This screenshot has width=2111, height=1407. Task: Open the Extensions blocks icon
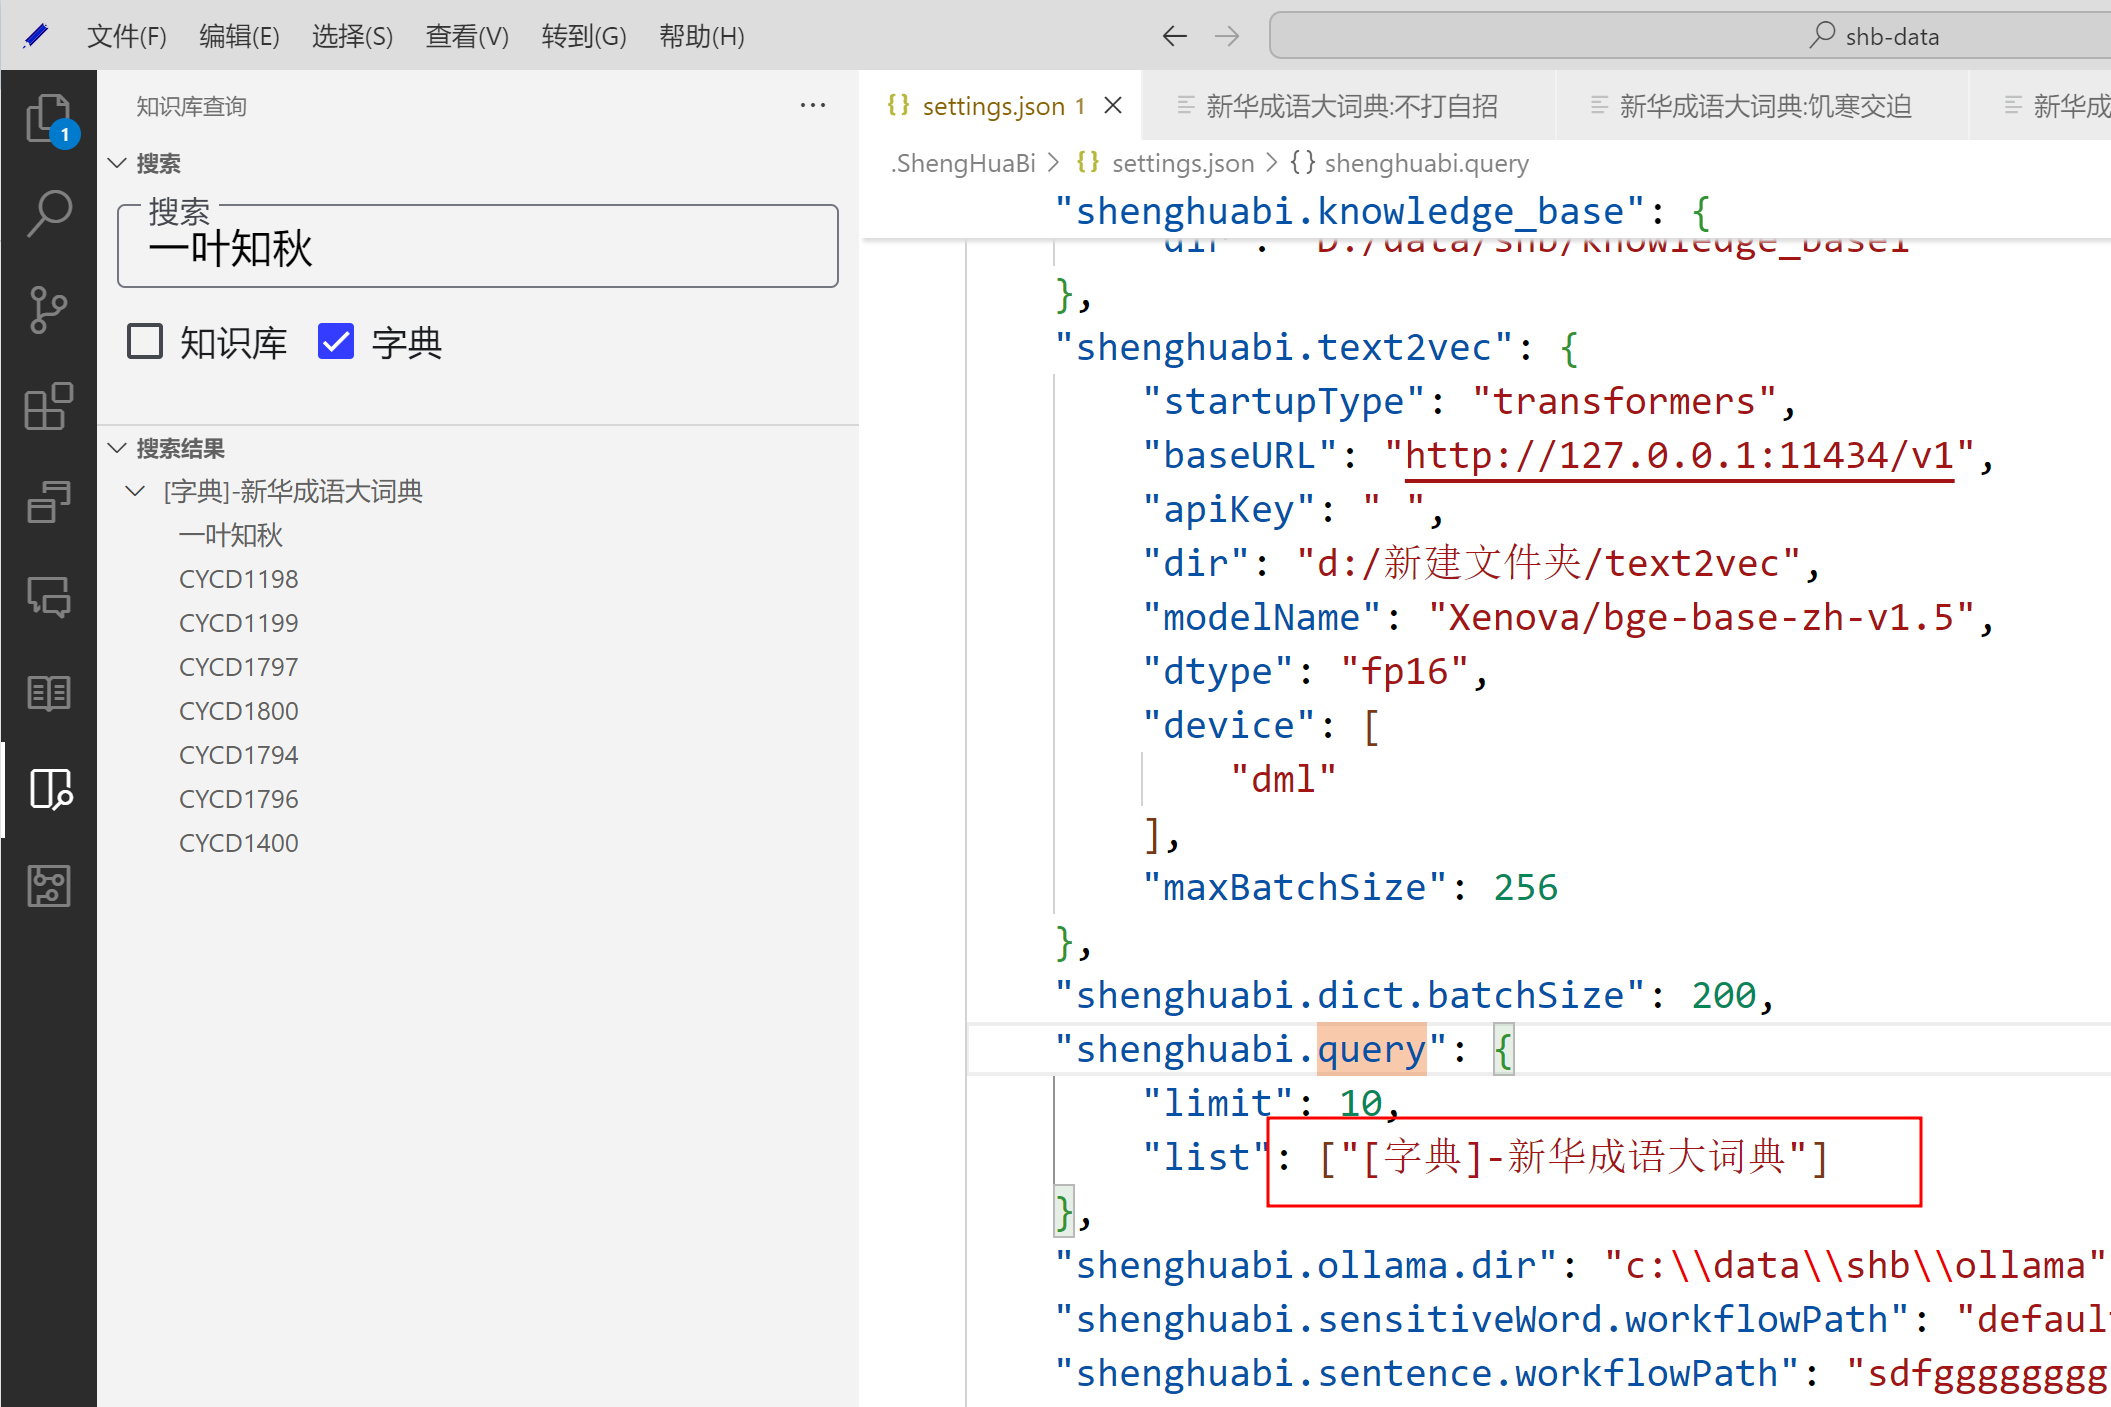[x=48, y=406]
